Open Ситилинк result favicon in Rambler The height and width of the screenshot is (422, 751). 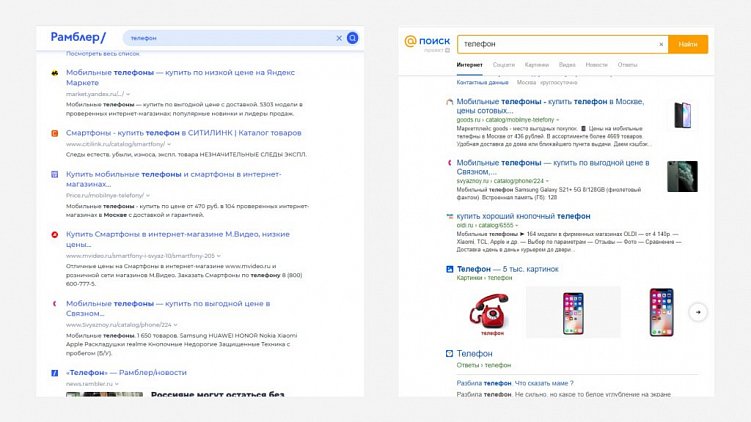[55, 133]
